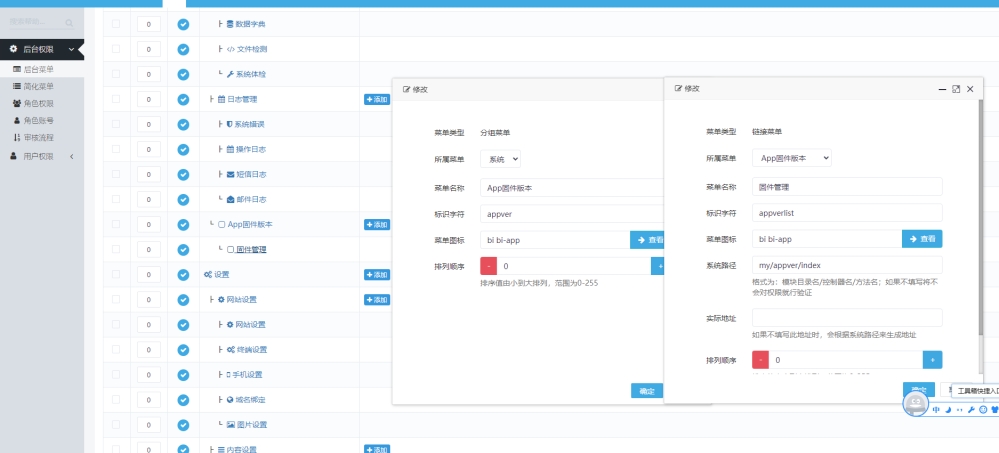The width and height of the screenshot is (999, 453).
Task: Click 确定 button in left dialog
Action: coord(647,391)
